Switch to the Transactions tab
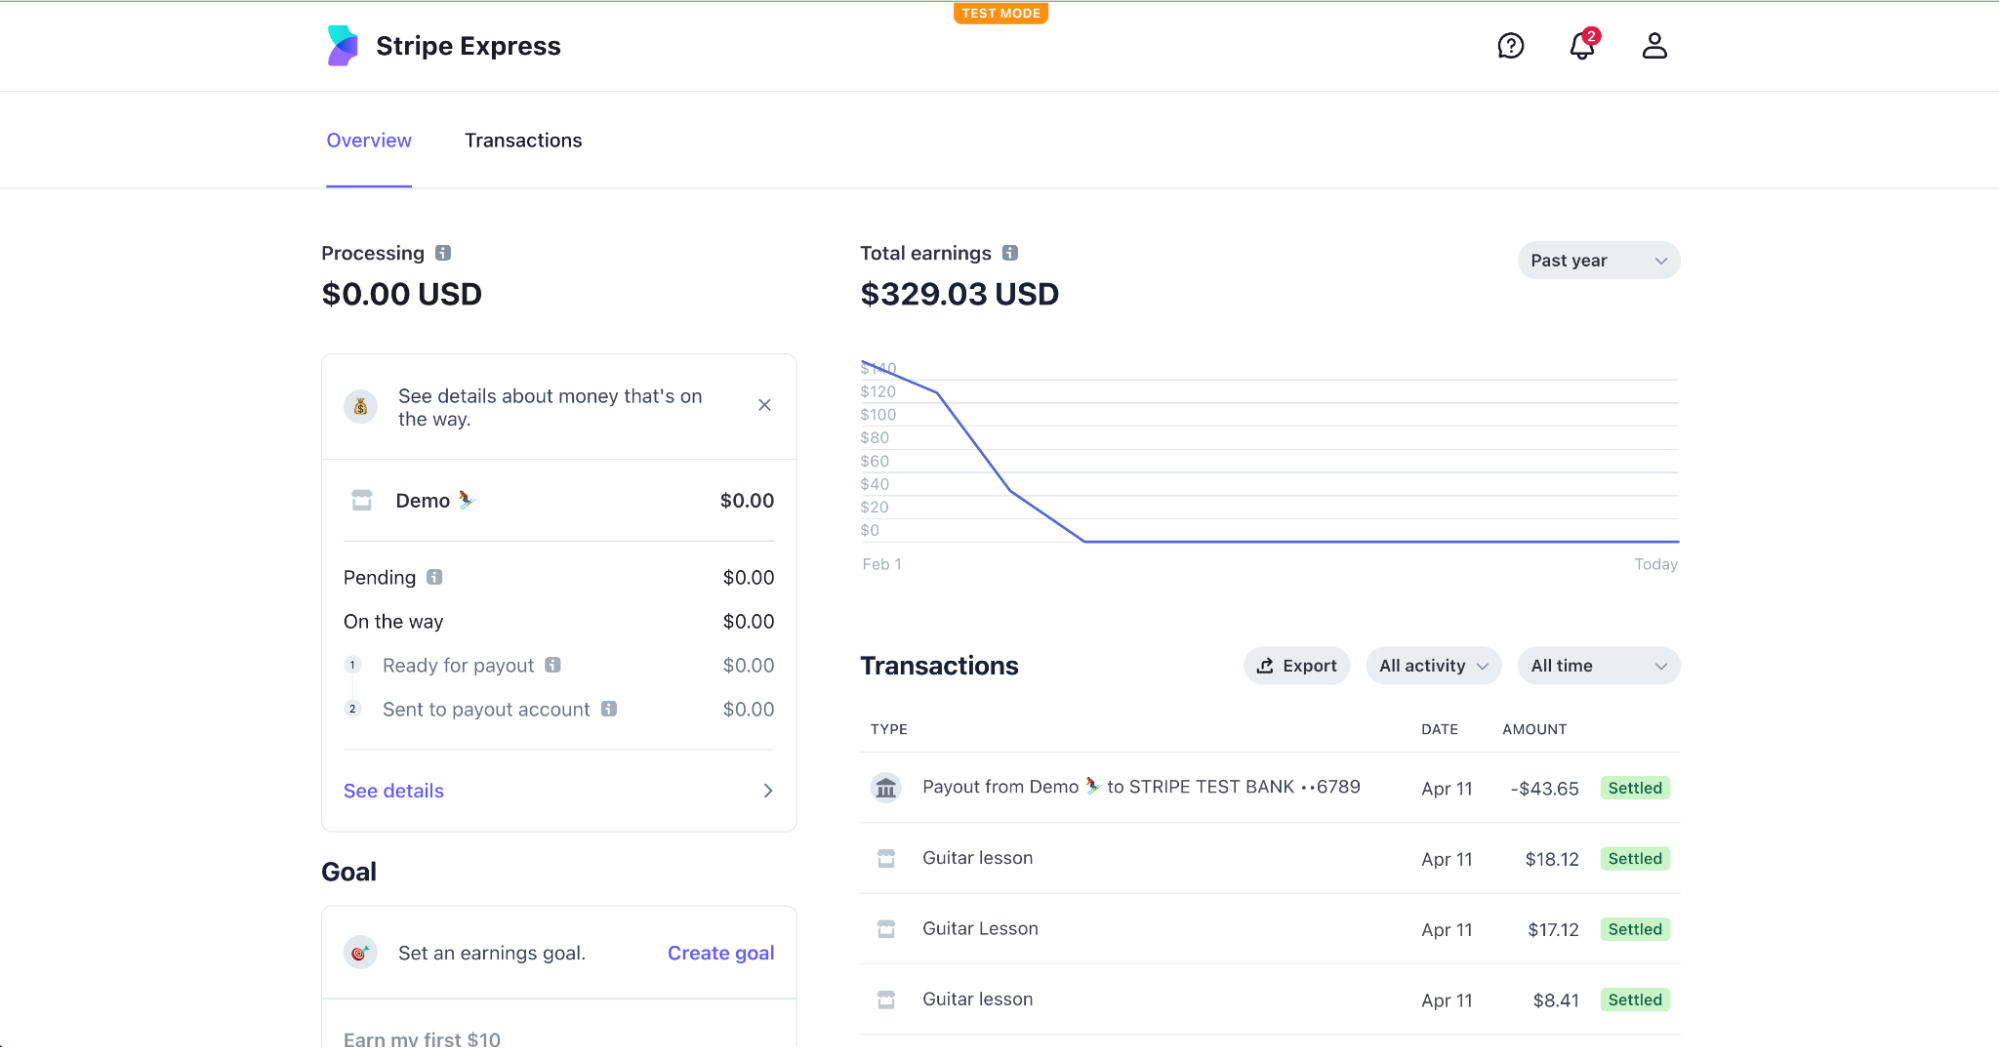 click(x=522, y=140)
